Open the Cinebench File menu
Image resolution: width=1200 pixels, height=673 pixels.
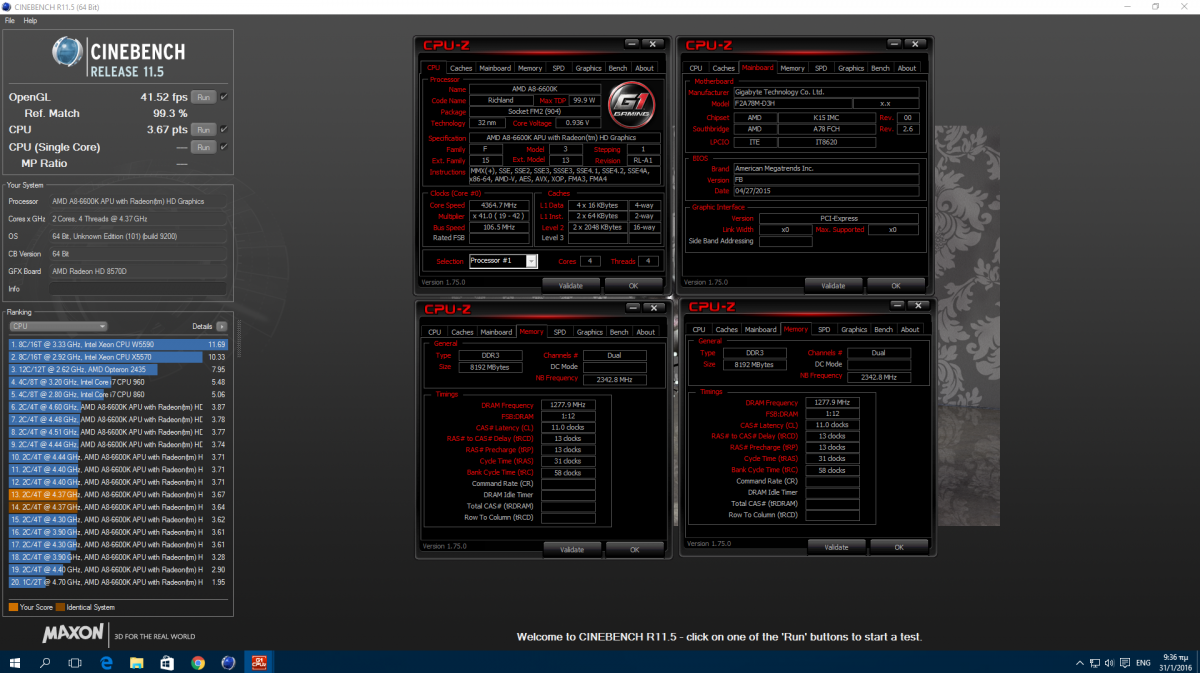[x=9, y=20]
